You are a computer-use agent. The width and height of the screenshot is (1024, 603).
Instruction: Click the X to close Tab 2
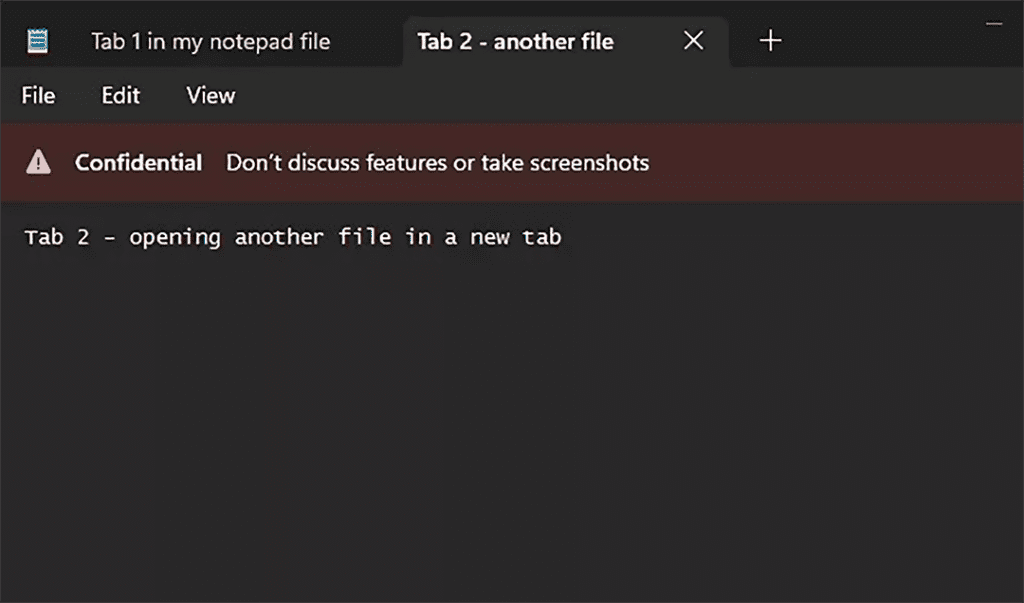point(693,40)
